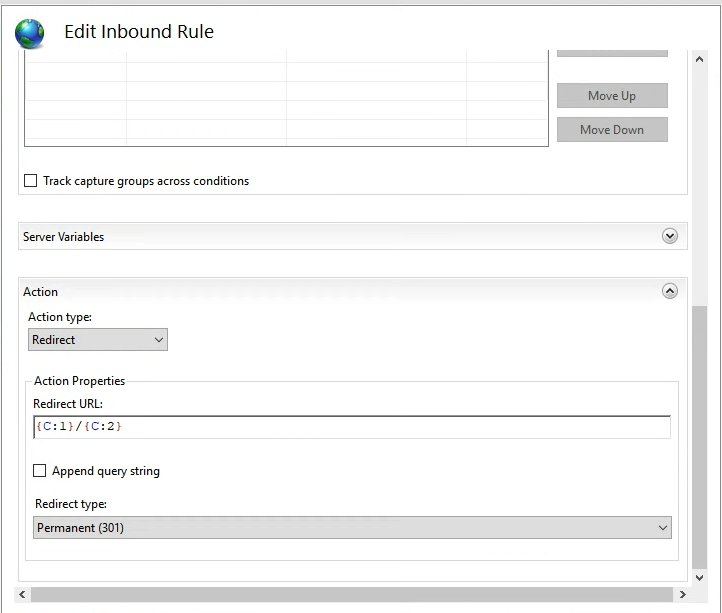
Task: Click the Action type: label
Action: 60,317
